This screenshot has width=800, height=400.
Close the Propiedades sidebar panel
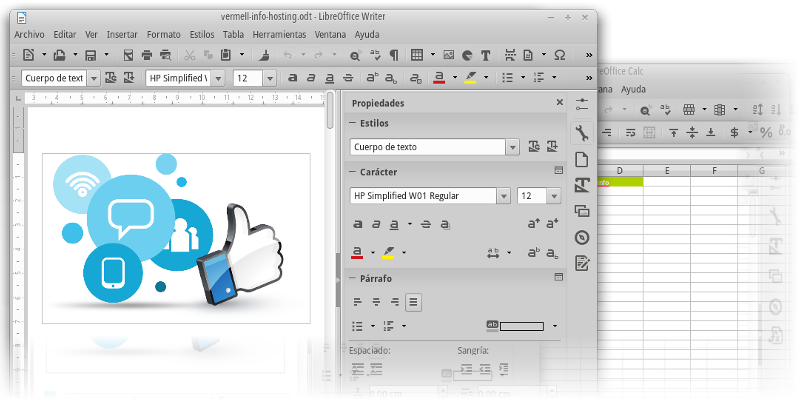point(560,103)
